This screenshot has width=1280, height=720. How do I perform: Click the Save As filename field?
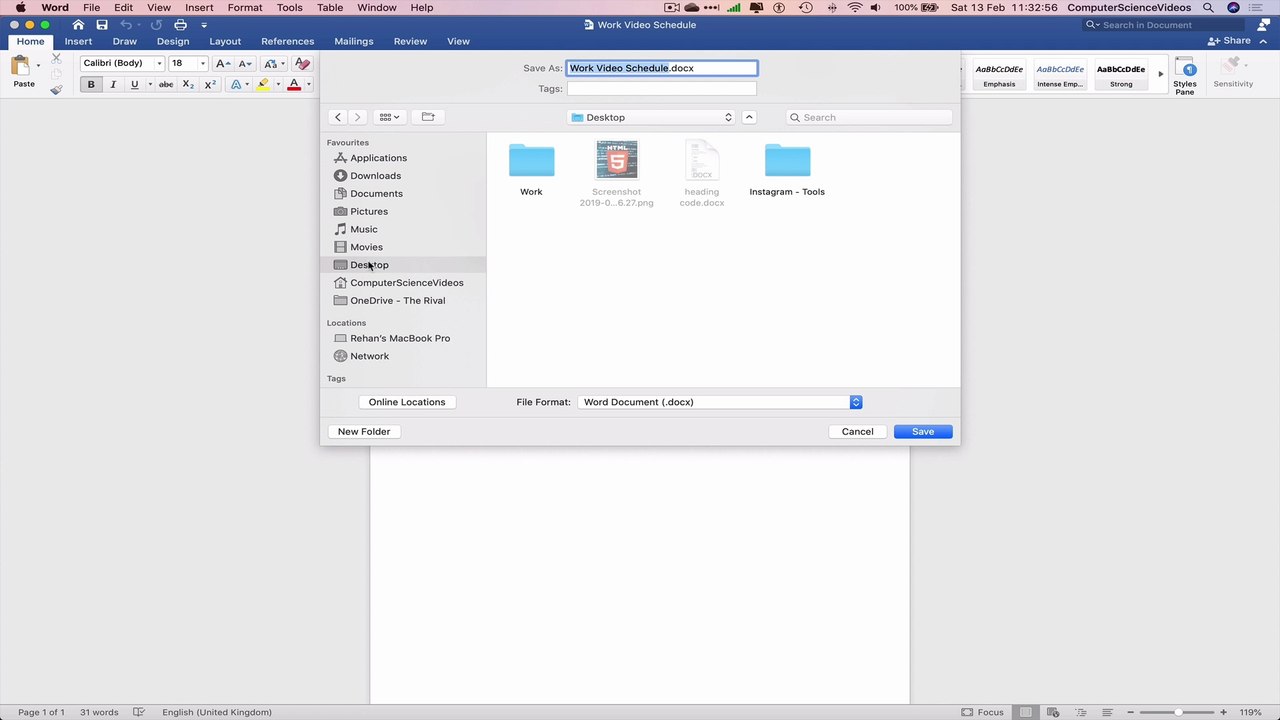(662, 68)
